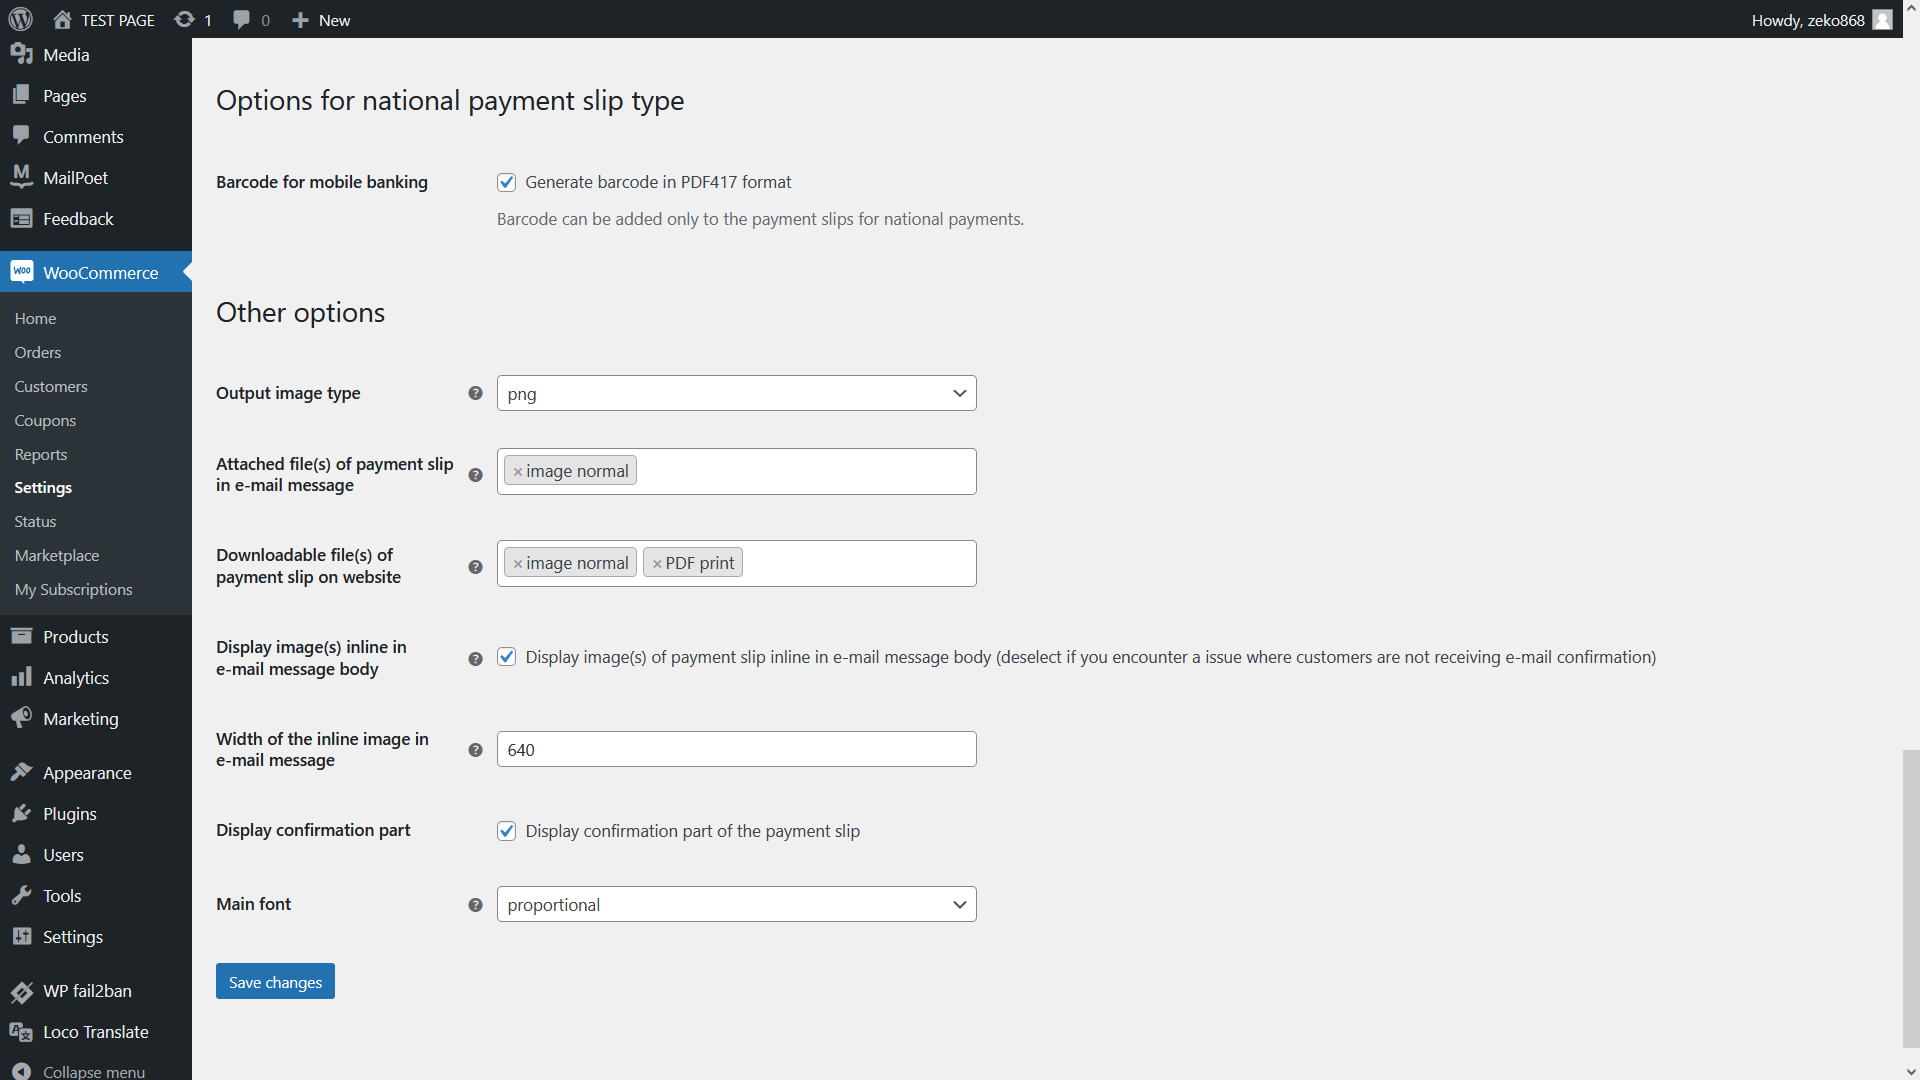Remove PDF print tag from downloadable files

[x=657, y=563]
